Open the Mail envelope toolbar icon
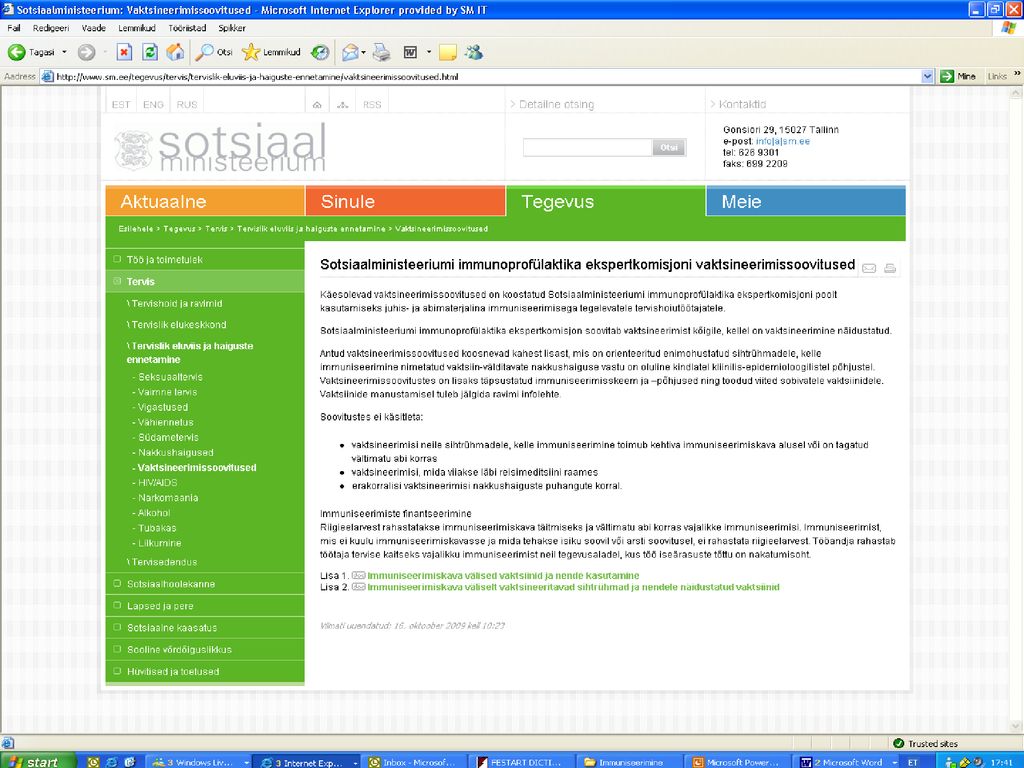This screenshot has width=1024, height=768. pyautogui.click(x=350, y=52)
